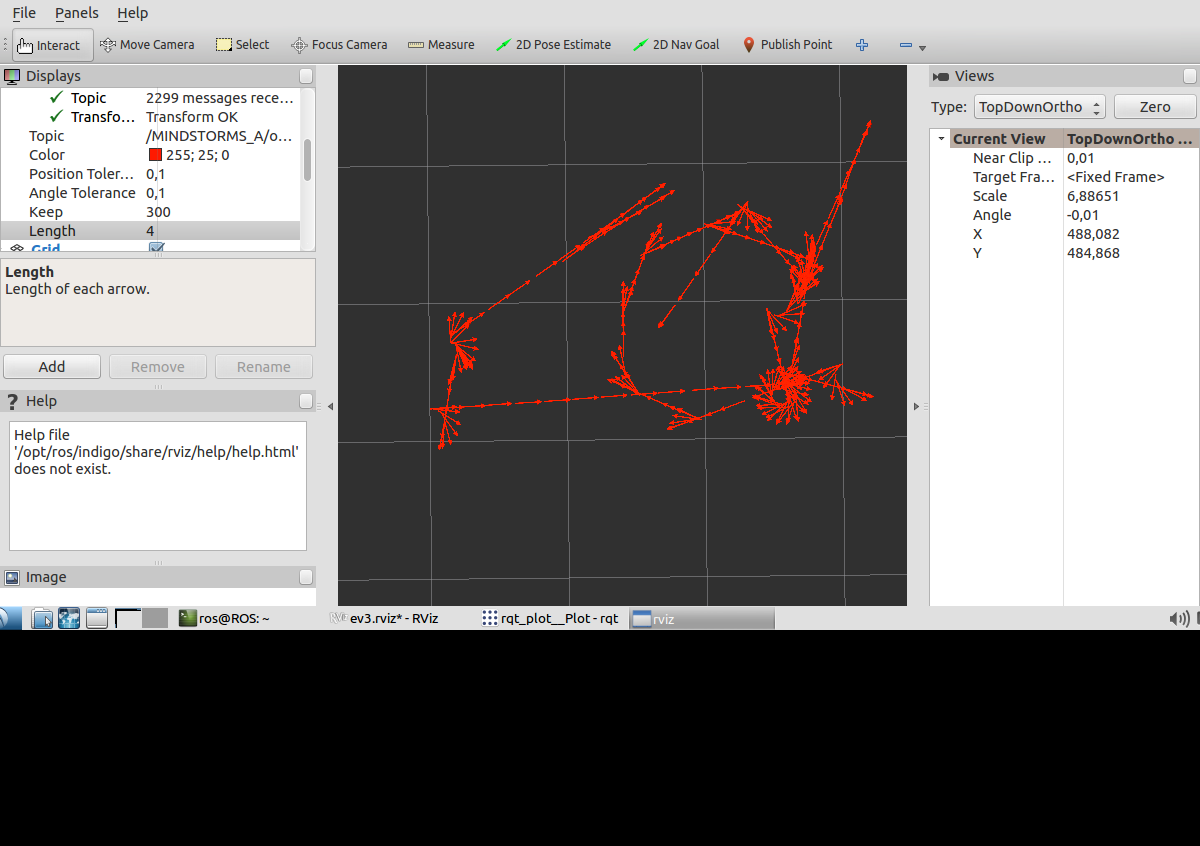Choose the Focus Camera tool

click(339, 45)
